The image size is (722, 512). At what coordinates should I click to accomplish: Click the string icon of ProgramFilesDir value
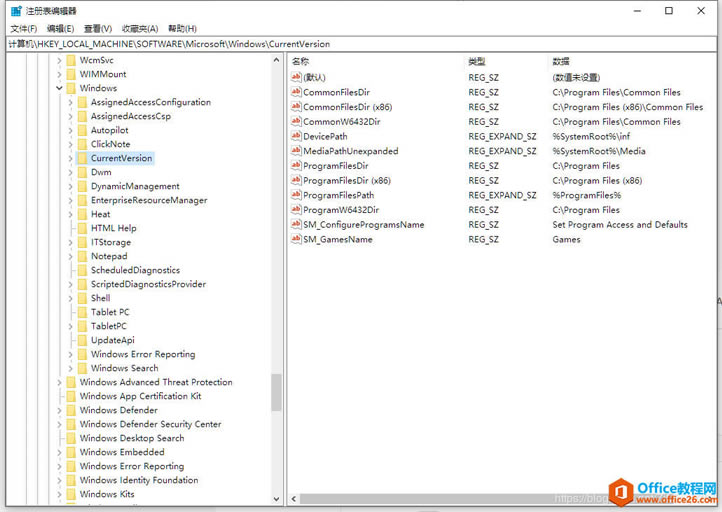pos(296,166)
